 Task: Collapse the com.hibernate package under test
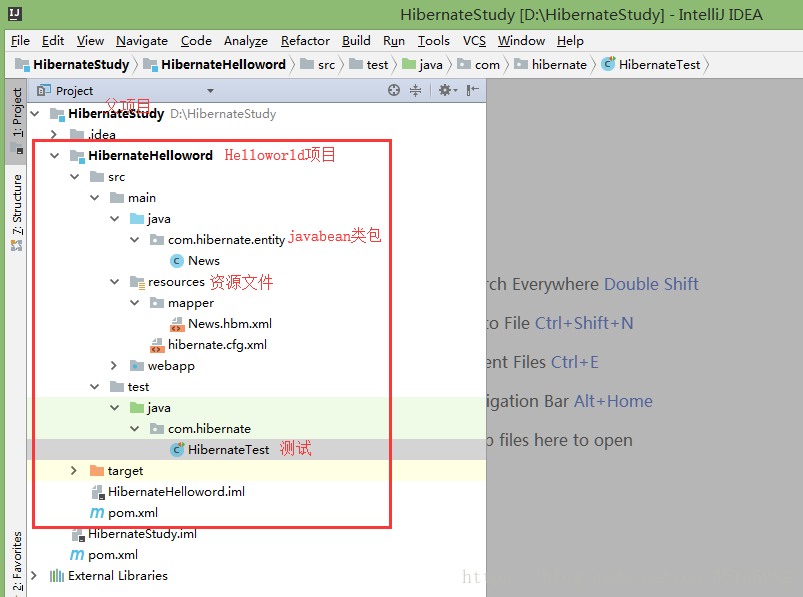pyautogui.click(x=135, y=429)
